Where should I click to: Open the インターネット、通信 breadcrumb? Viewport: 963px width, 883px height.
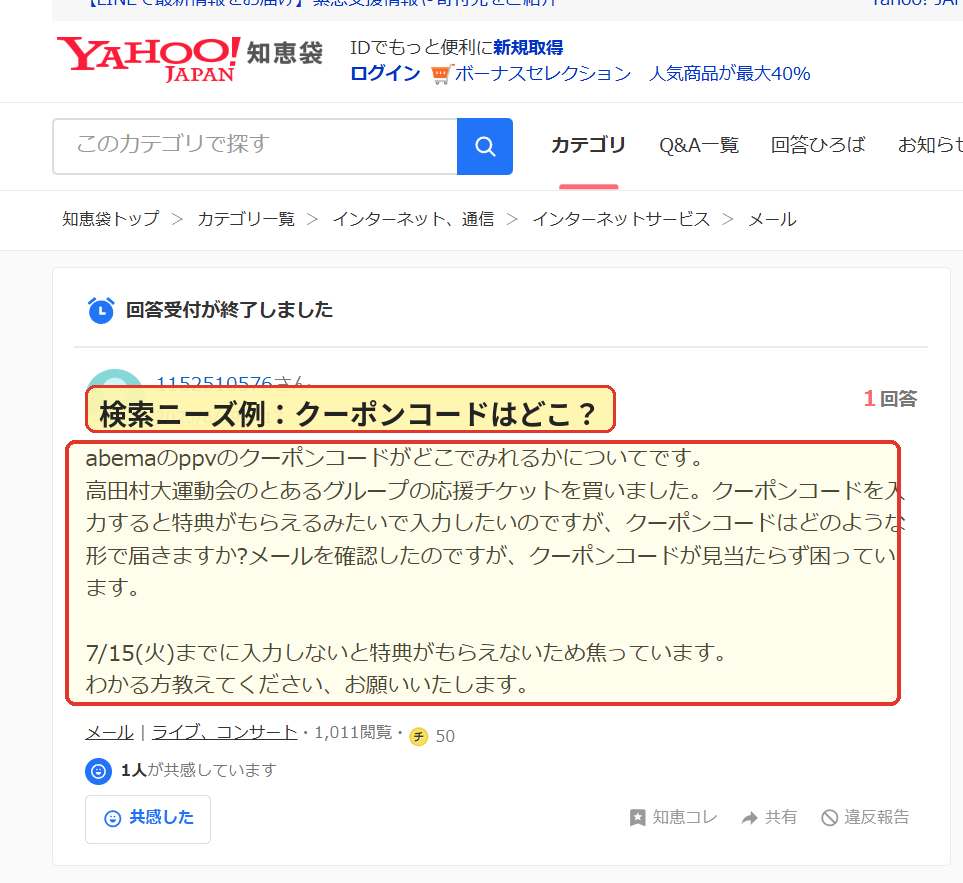(x=413, y=219)
